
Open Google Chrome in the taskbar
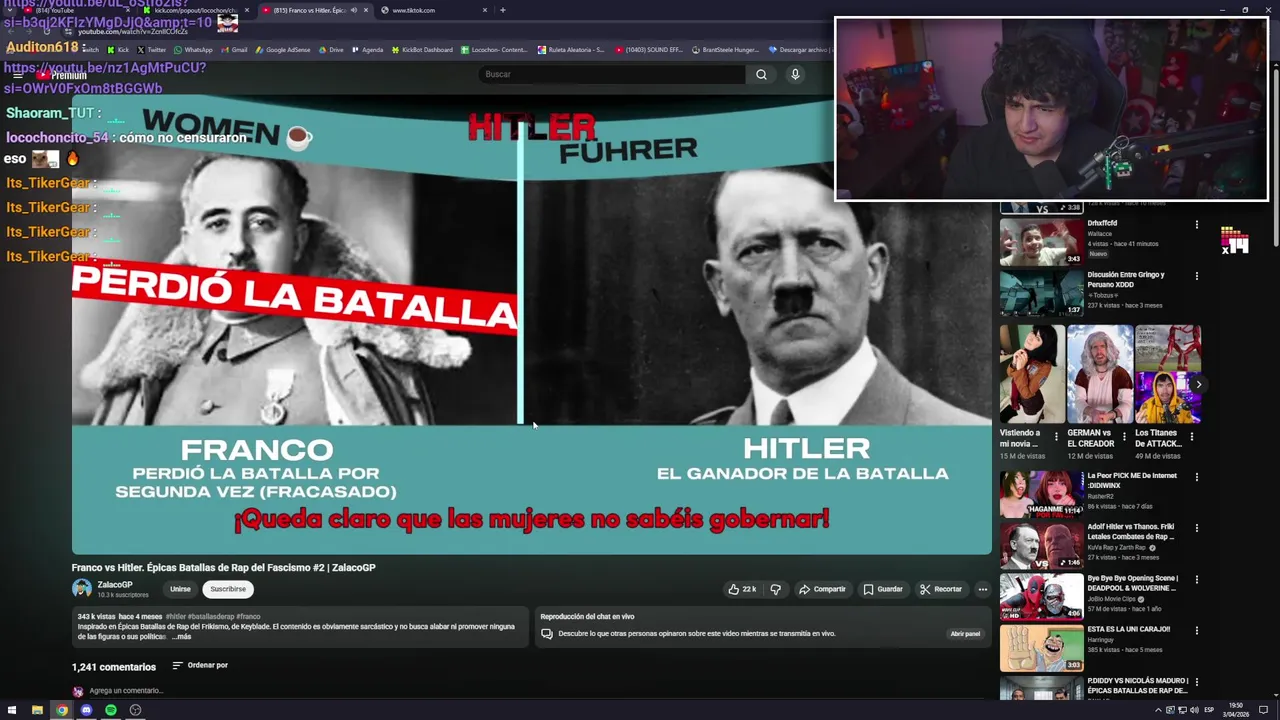[62, 710]
